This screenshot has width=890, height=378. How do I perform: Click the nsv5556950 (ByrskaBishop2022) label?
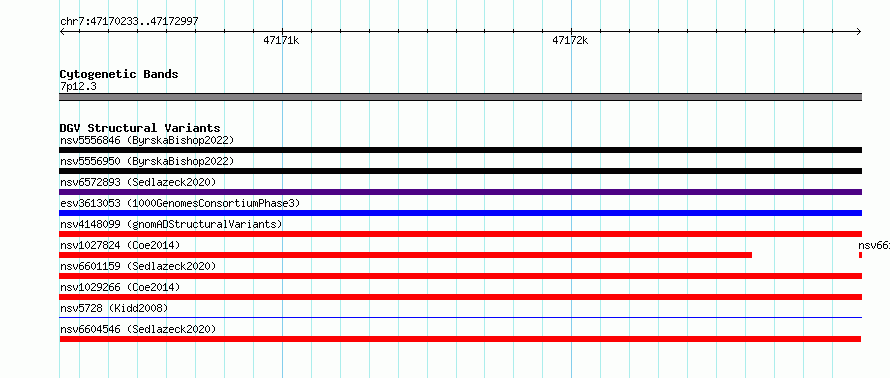(147, 161)
